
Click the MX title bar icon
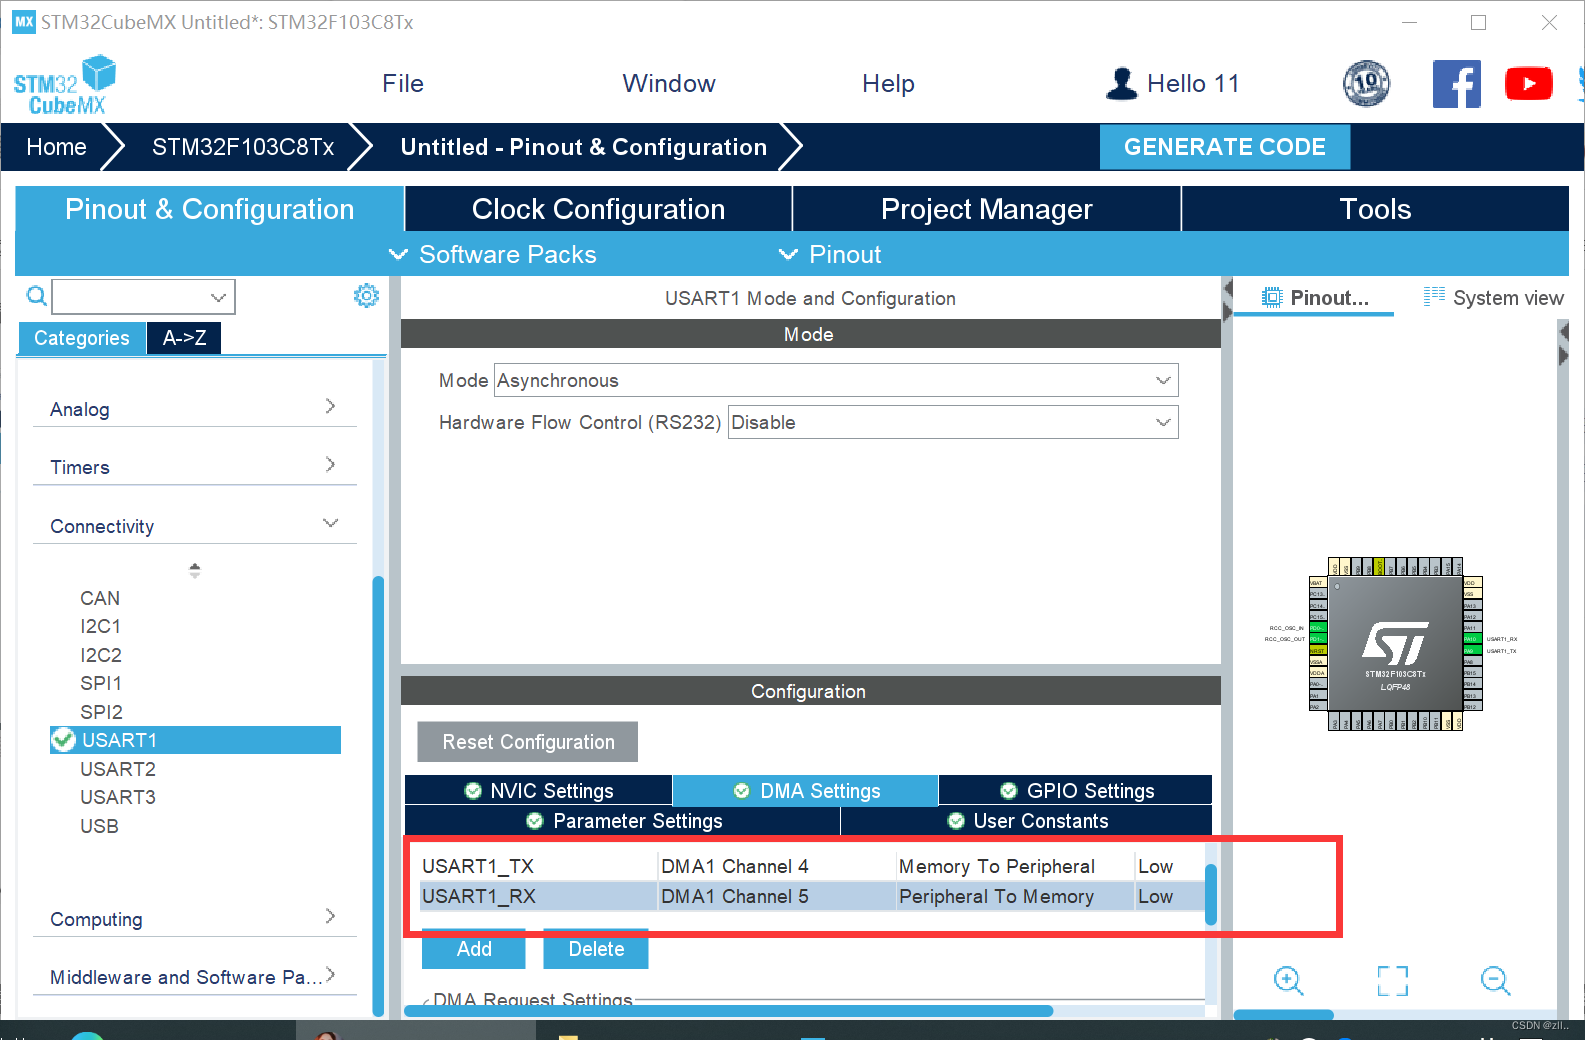point(24,22)
